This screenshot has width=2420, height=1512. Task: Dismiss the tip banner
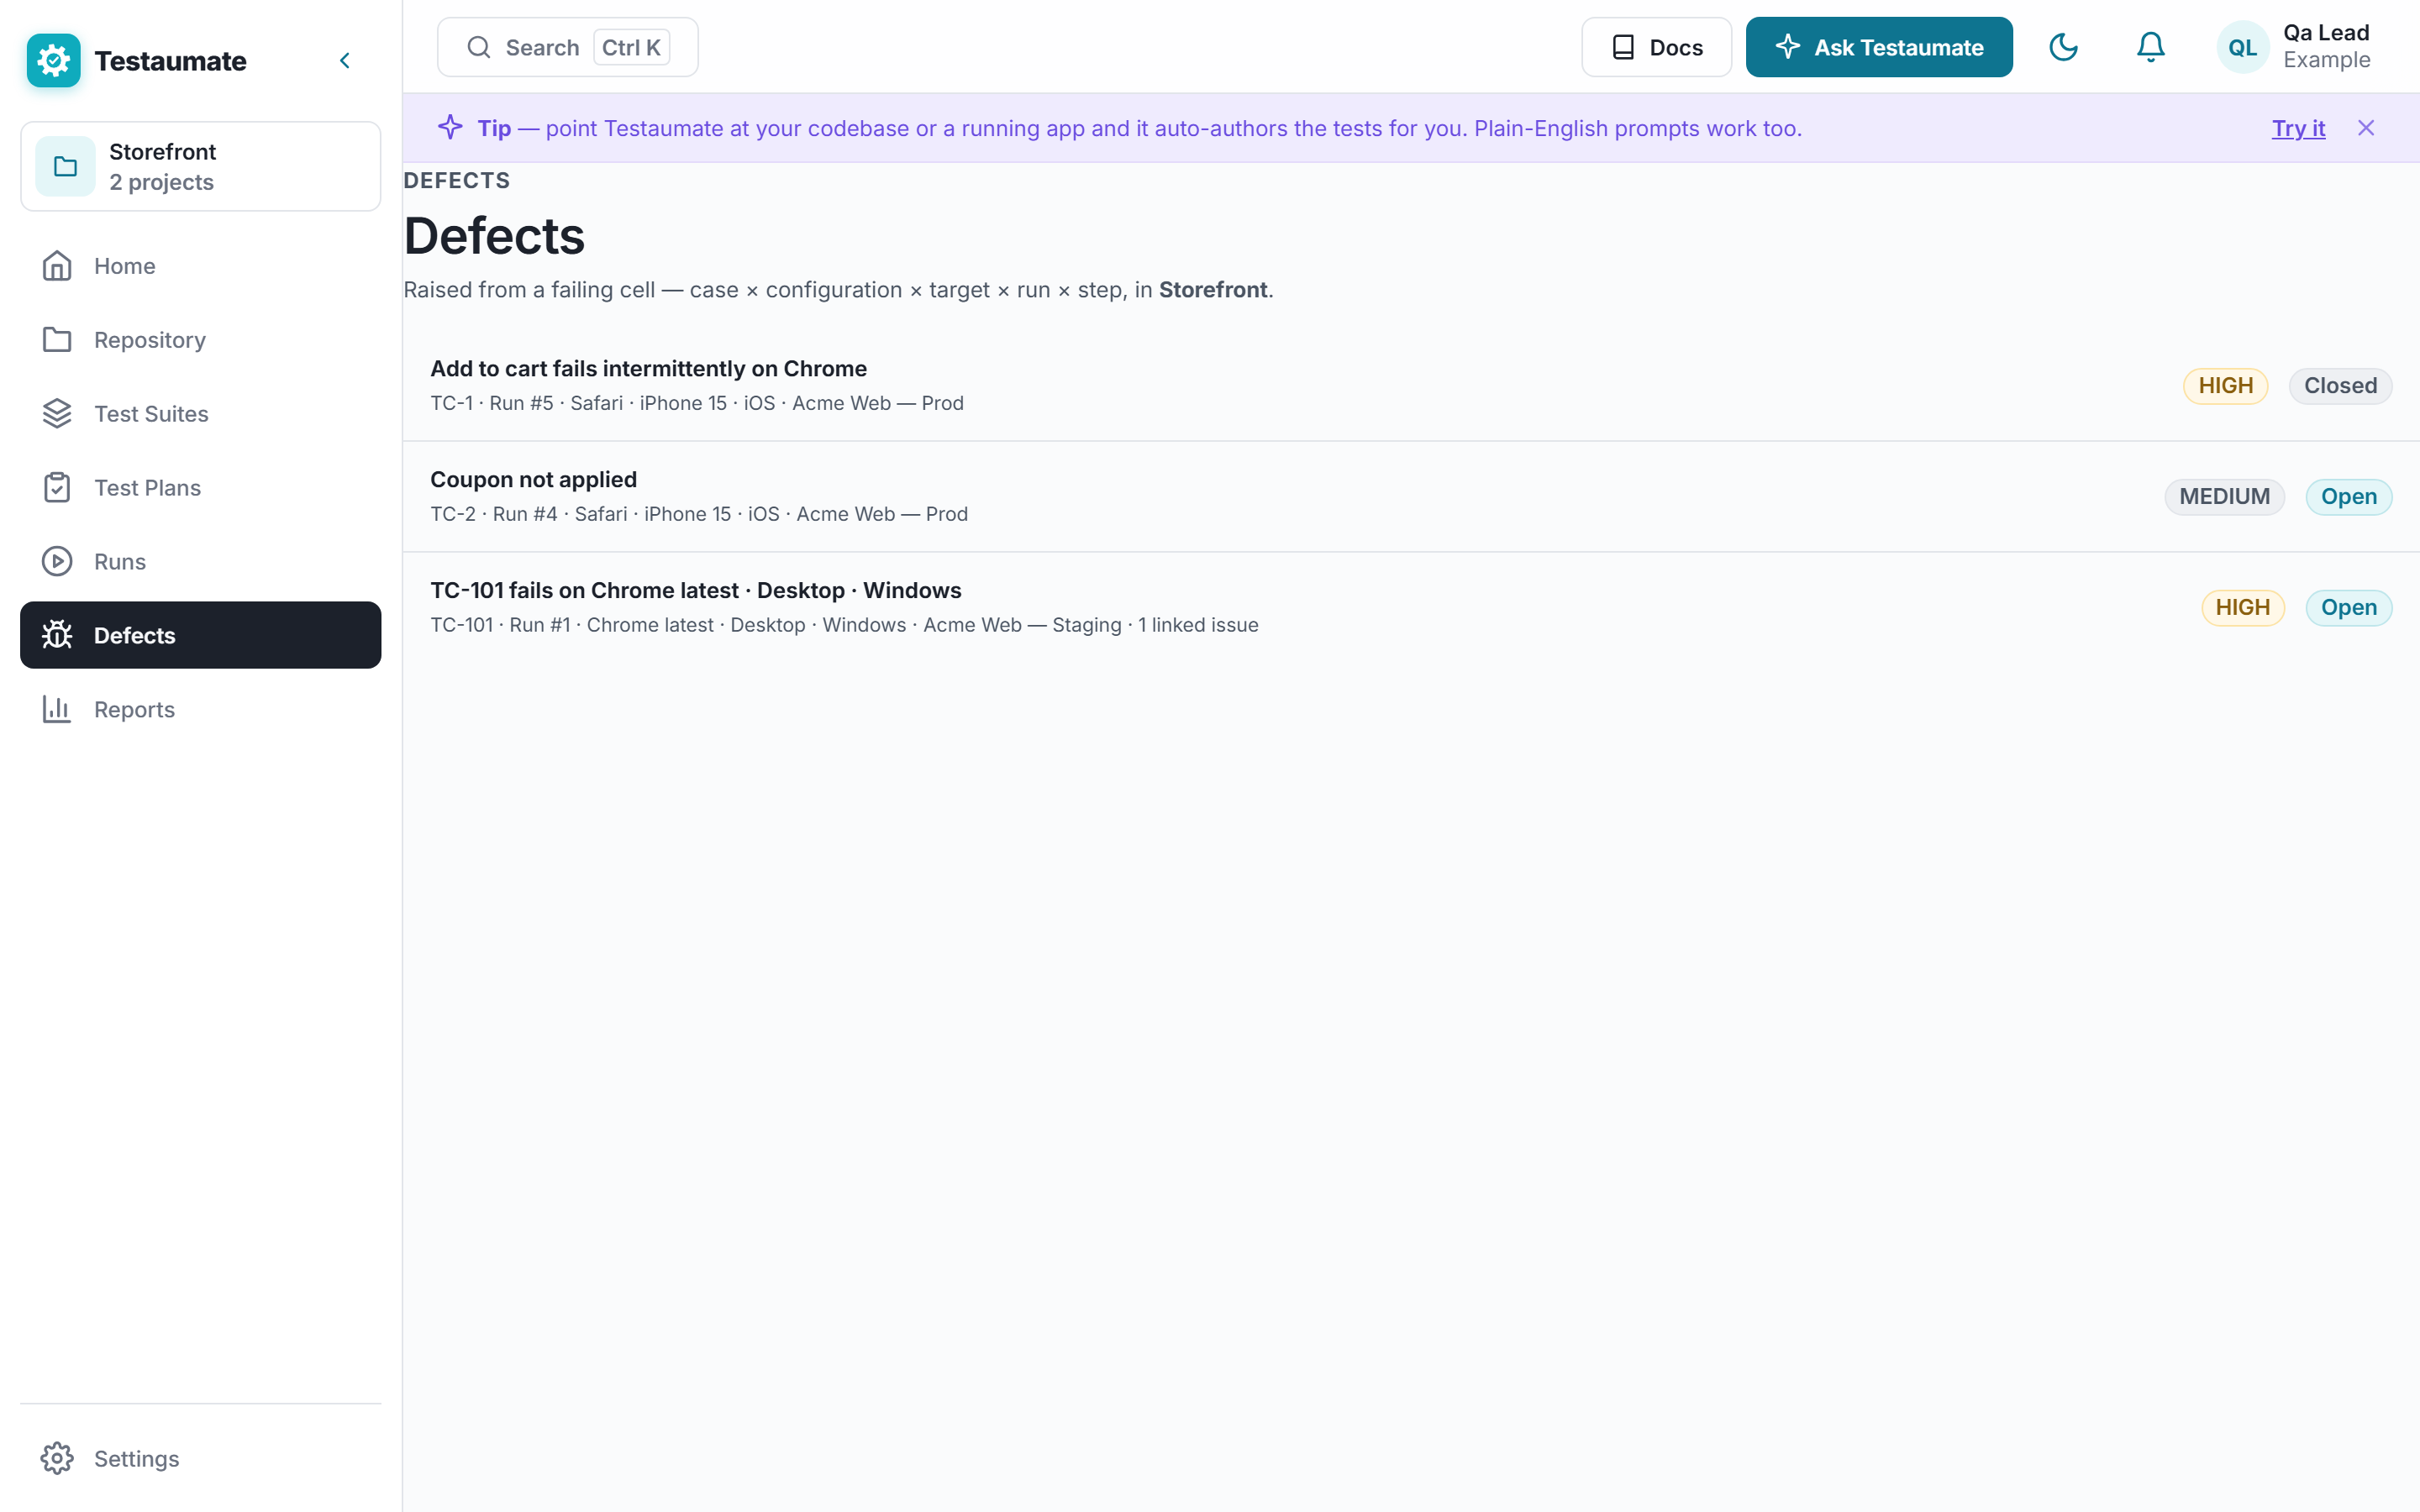coord(2365,128)
